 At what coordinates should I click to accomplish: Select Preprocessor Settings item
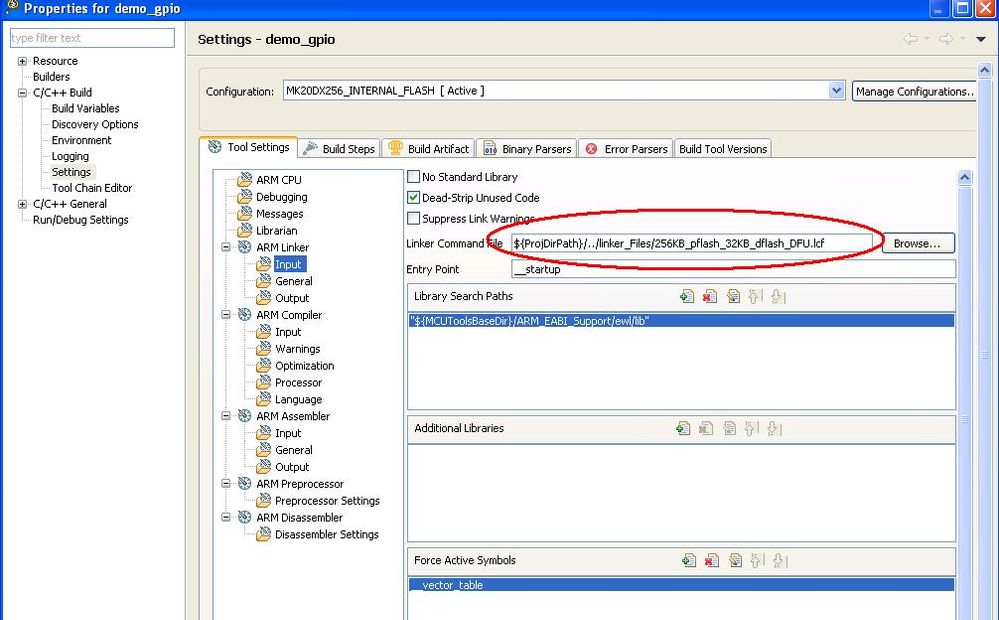pos(327,501)
